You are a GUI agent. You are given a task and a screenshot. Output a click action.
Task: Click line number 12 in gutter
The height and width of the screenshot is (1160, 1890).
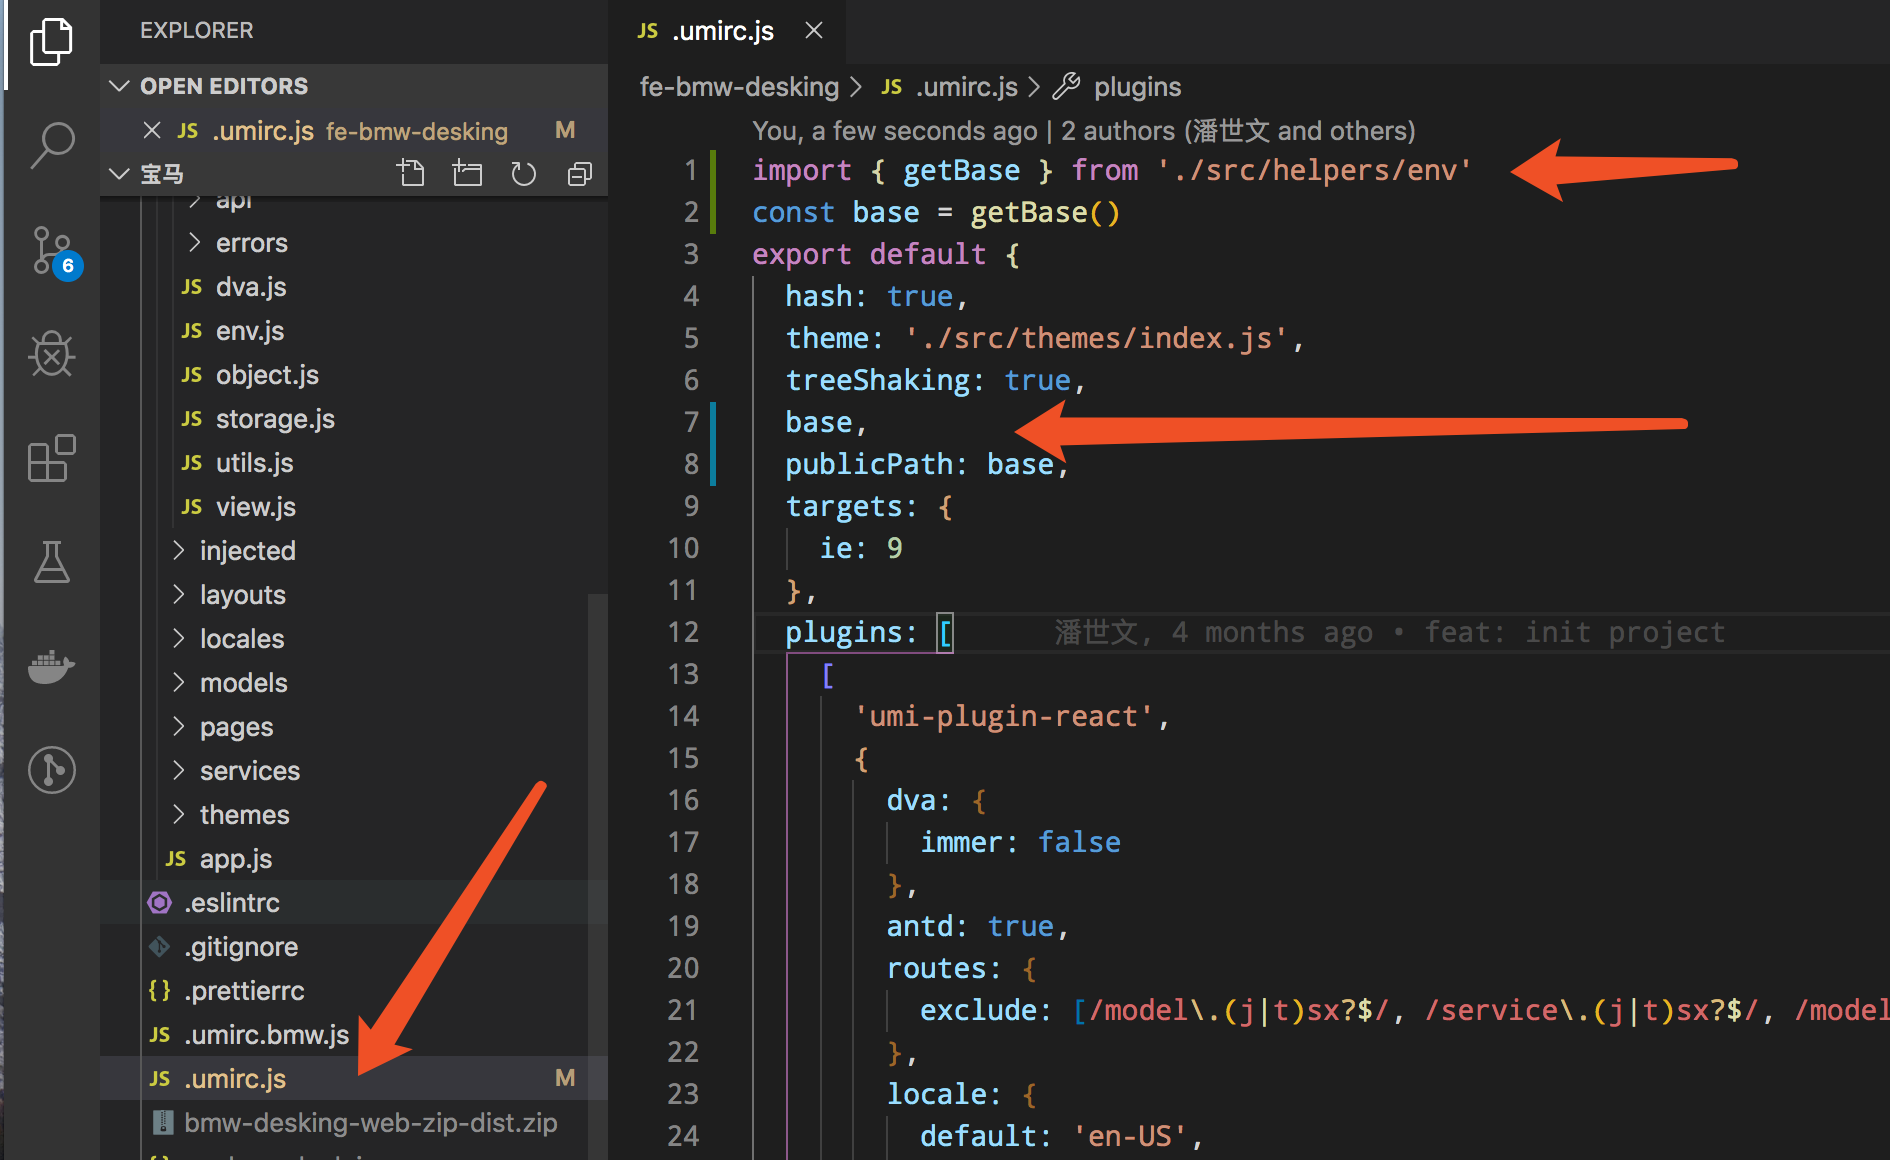683,632
